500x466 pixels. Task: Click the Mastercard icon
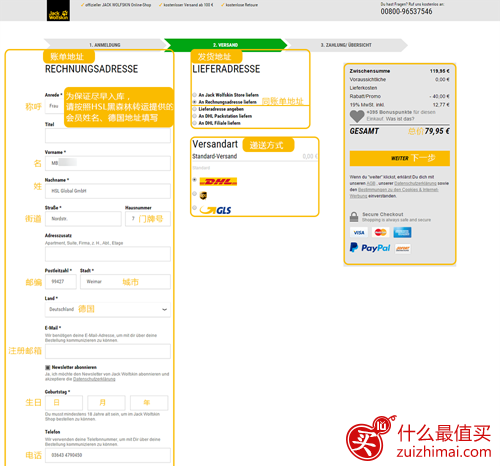(x=380, y=232)
